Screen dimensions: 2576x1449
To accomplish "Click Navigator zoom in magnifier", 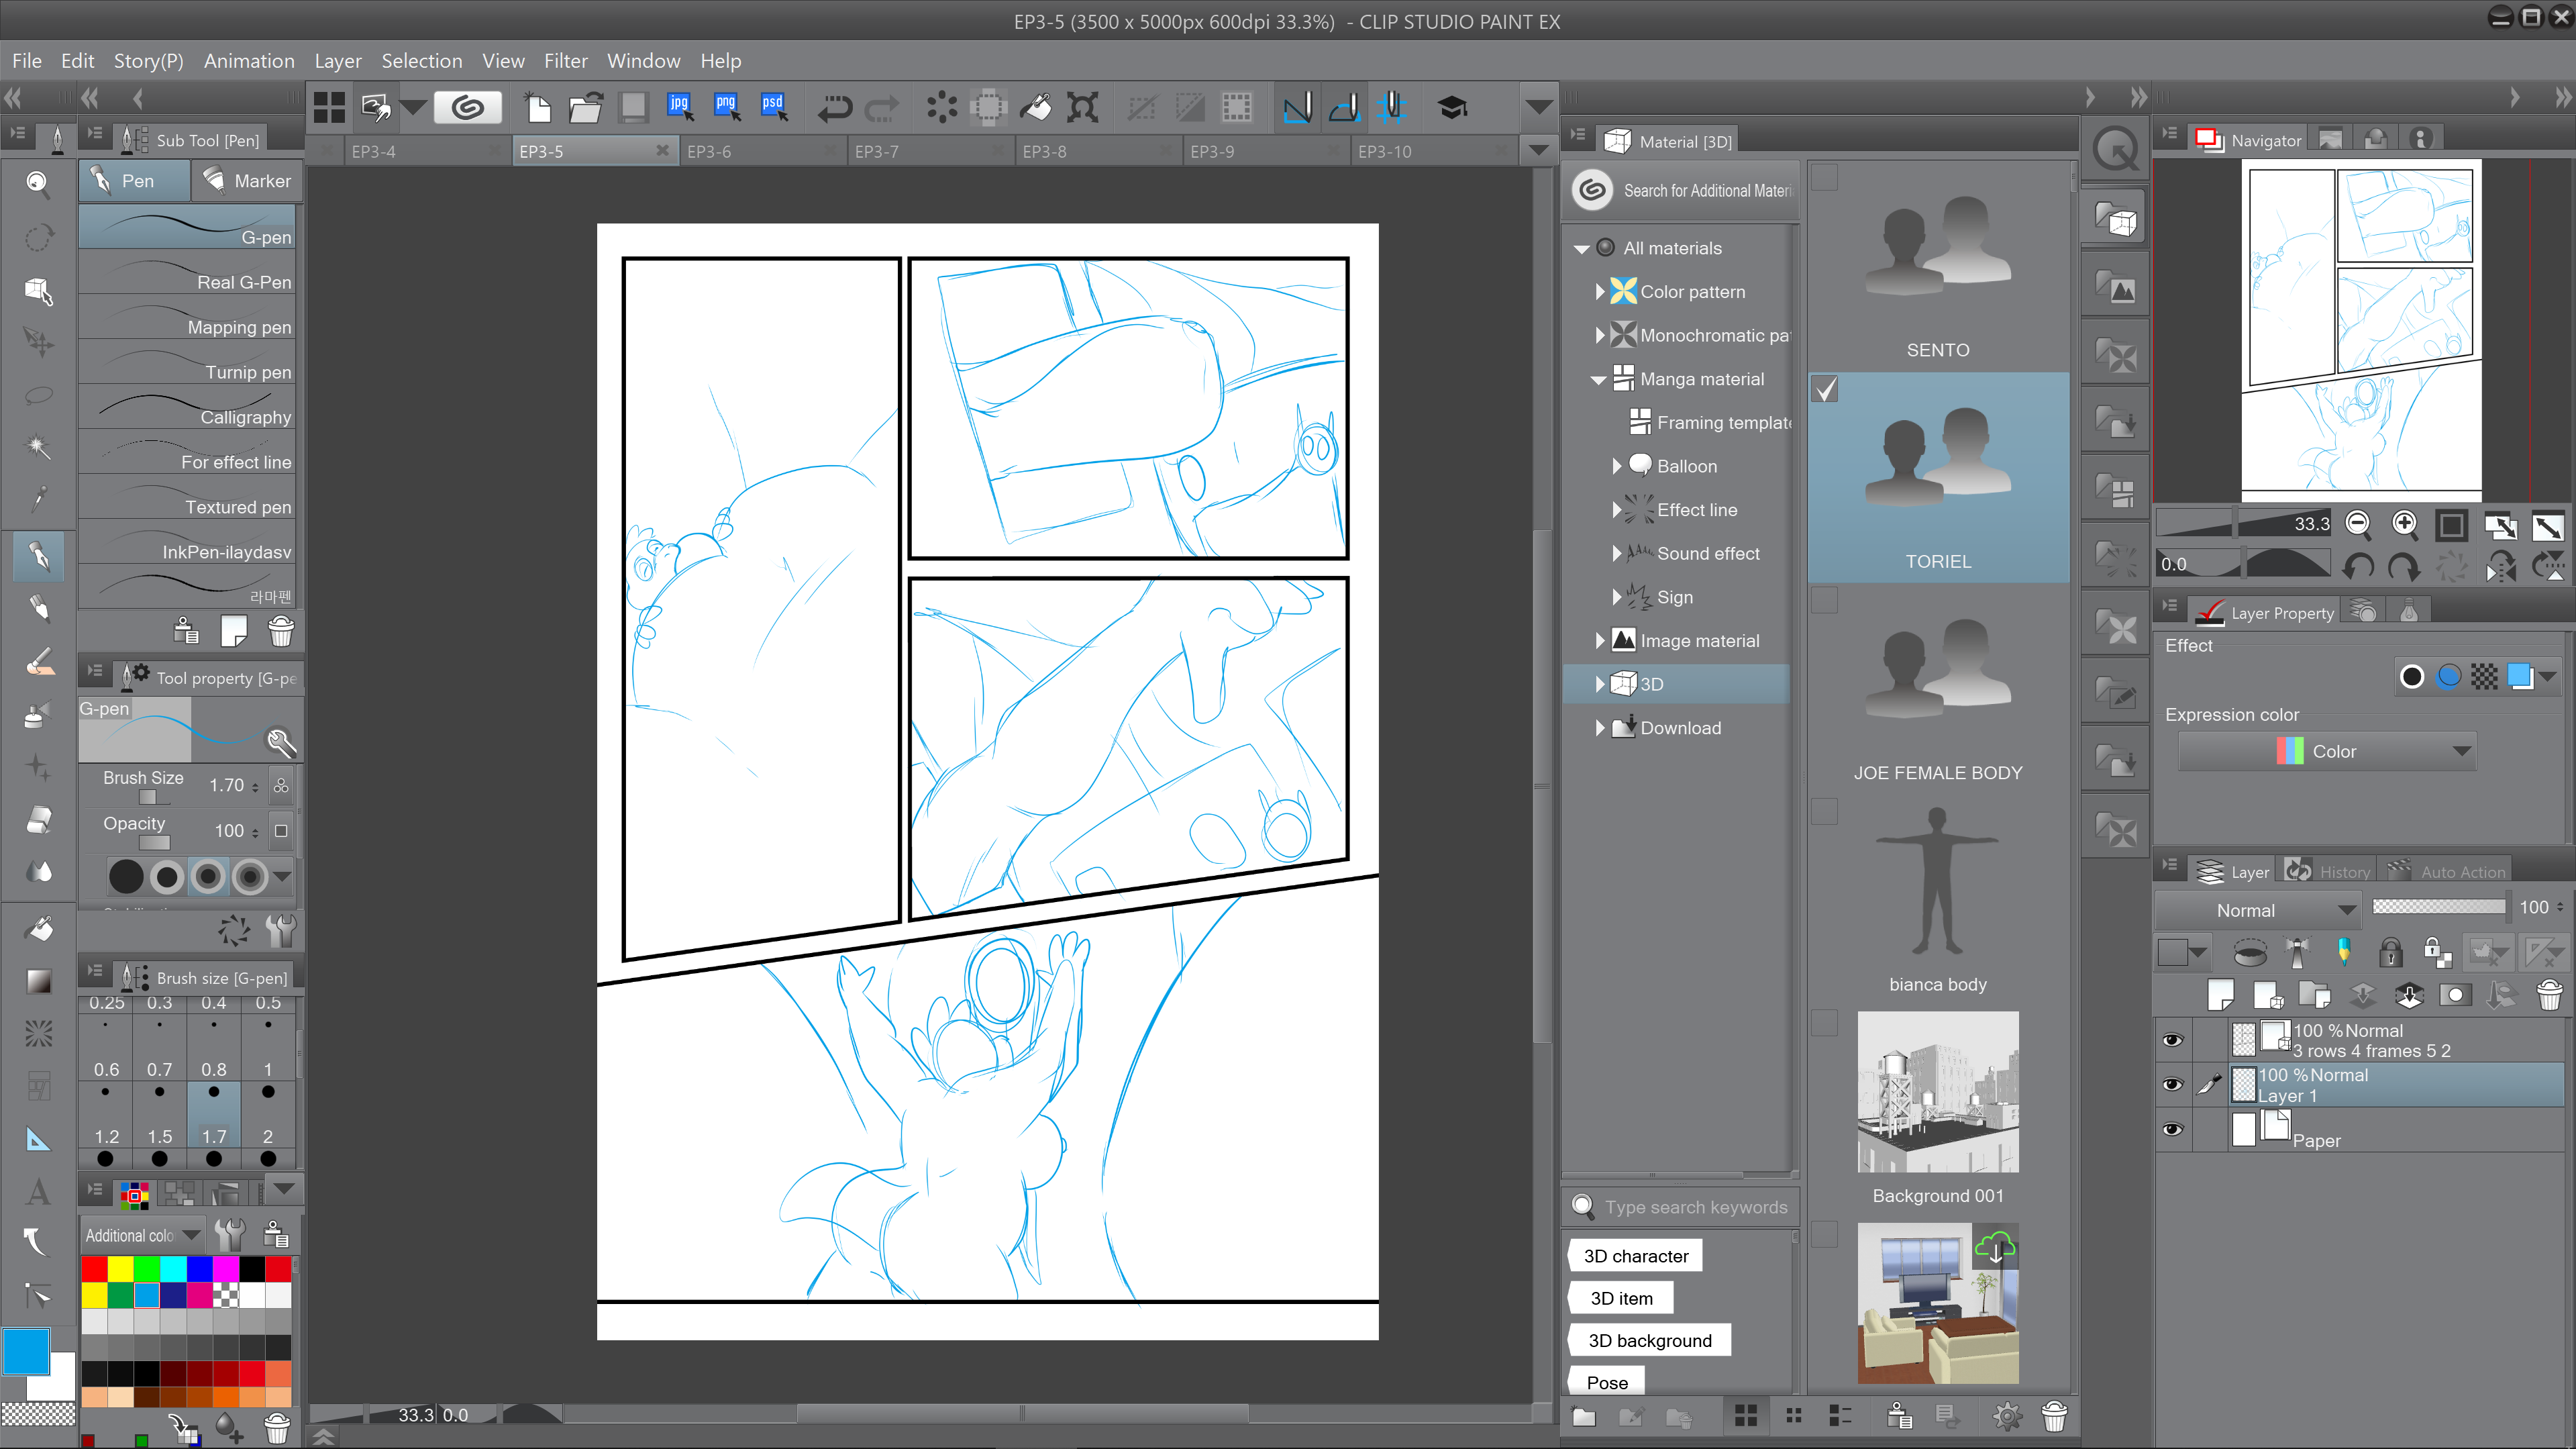I will point(2404,524).
